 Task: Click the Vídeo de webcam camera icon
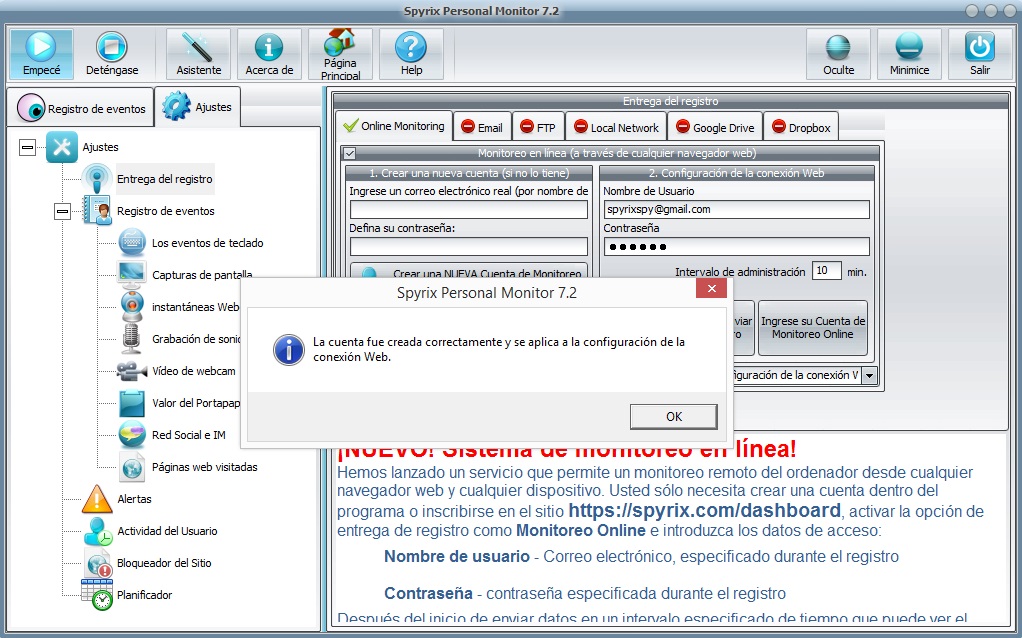132,370
